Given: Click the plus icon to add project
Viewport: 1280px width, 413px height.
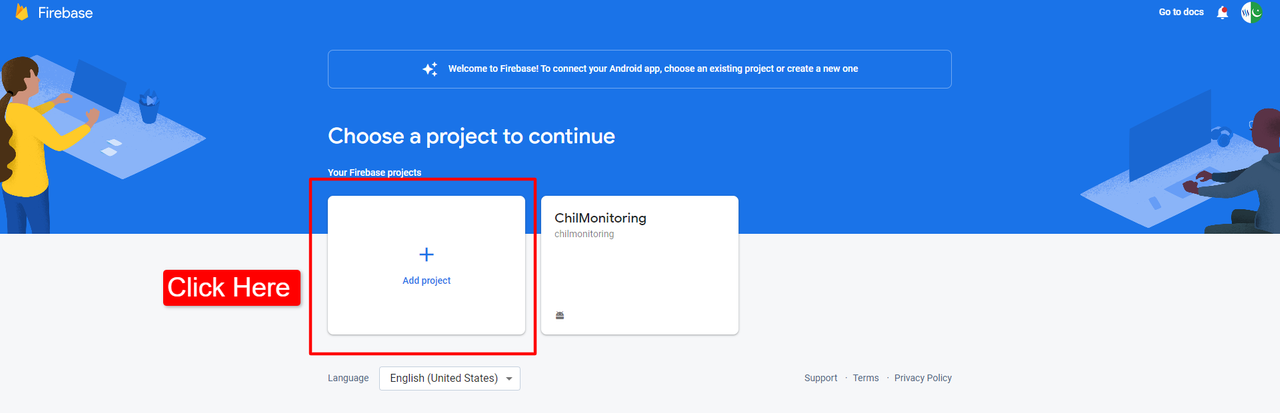Looking at the screenshot, I should [426, 255].
